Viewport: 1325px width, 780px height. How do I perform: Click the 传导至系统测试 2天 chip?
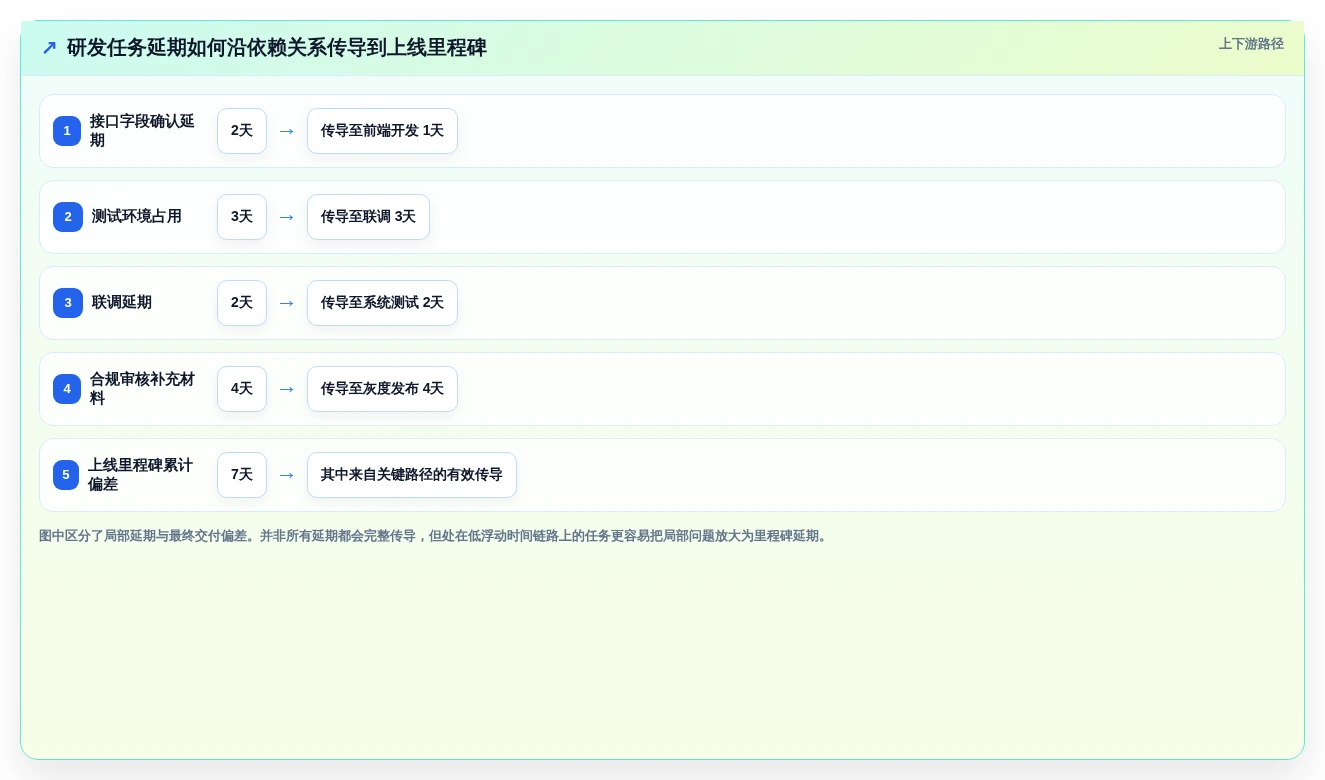coord(382,303)
